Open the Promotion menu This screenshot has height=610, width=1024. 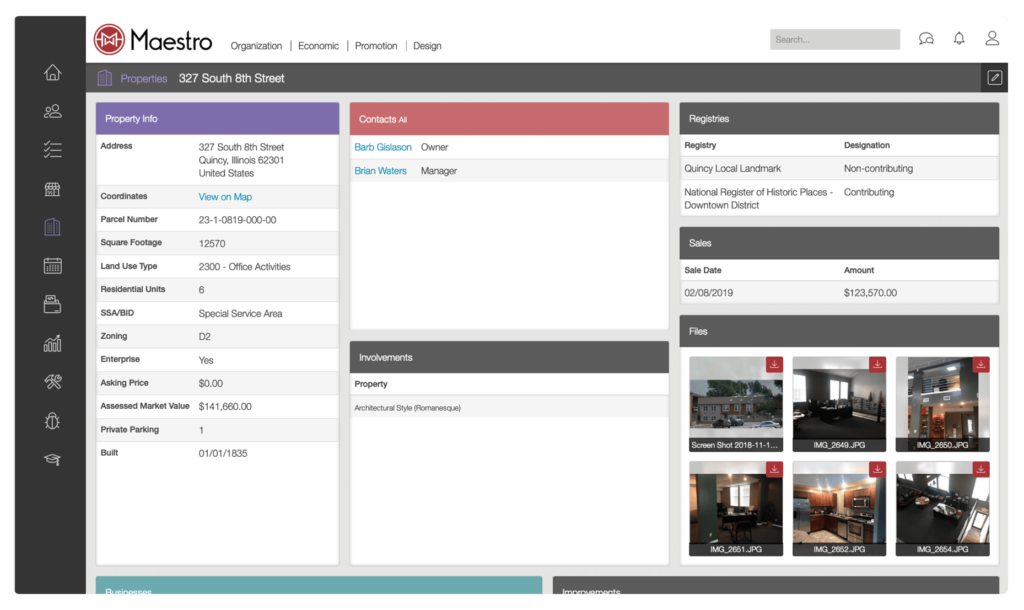(x=375, y=45)
